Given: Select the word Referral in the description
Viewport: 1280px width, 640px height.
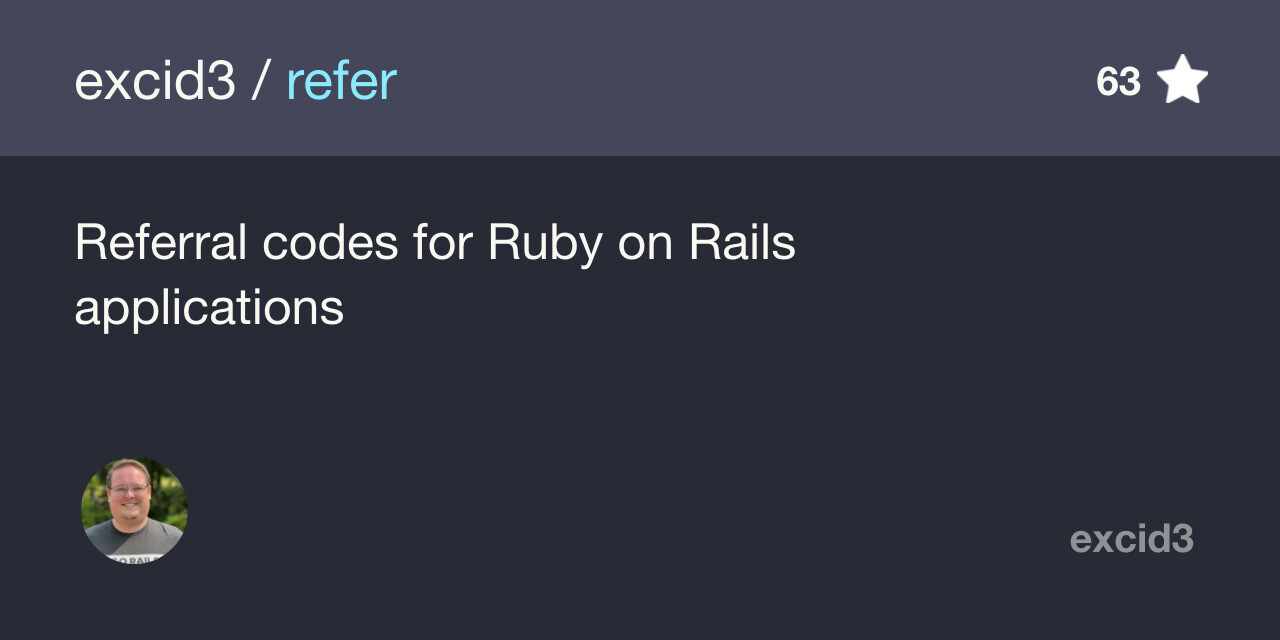Looking at the screenshot, I should pos(161,242).
